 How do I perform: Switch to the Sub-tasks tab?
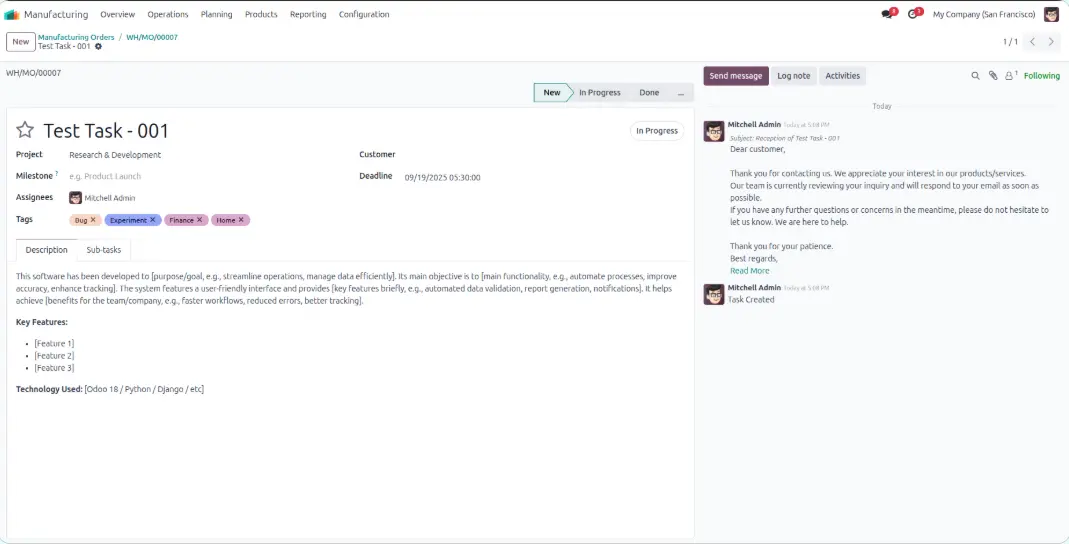(x=104, y=250)
